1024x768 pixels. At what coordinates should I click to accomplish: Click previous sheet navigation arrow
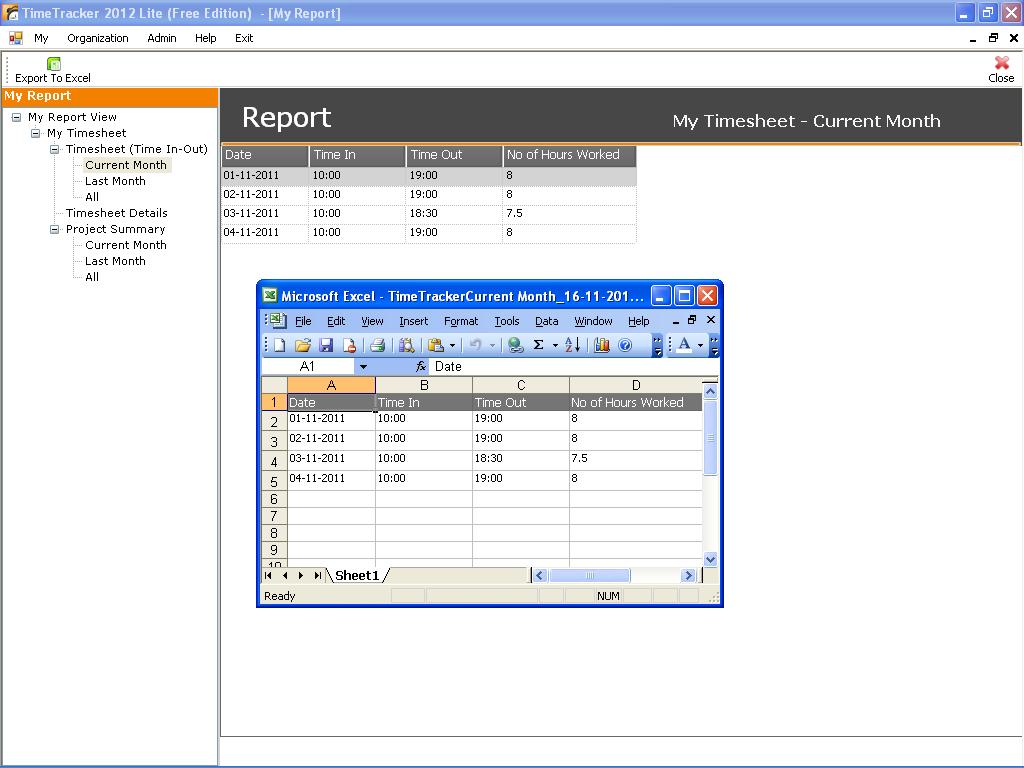285,575
